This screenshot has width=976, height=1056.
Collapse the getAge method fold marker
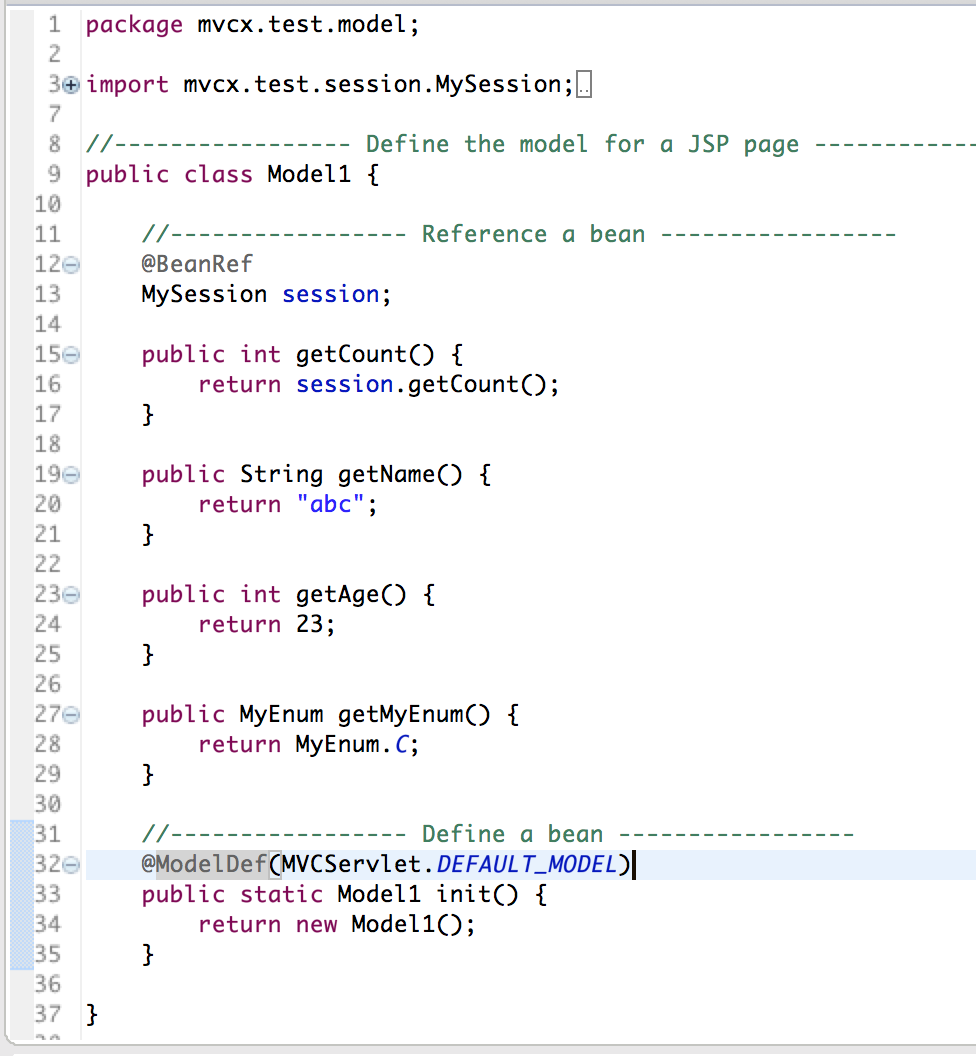click(x=69, y=596)
